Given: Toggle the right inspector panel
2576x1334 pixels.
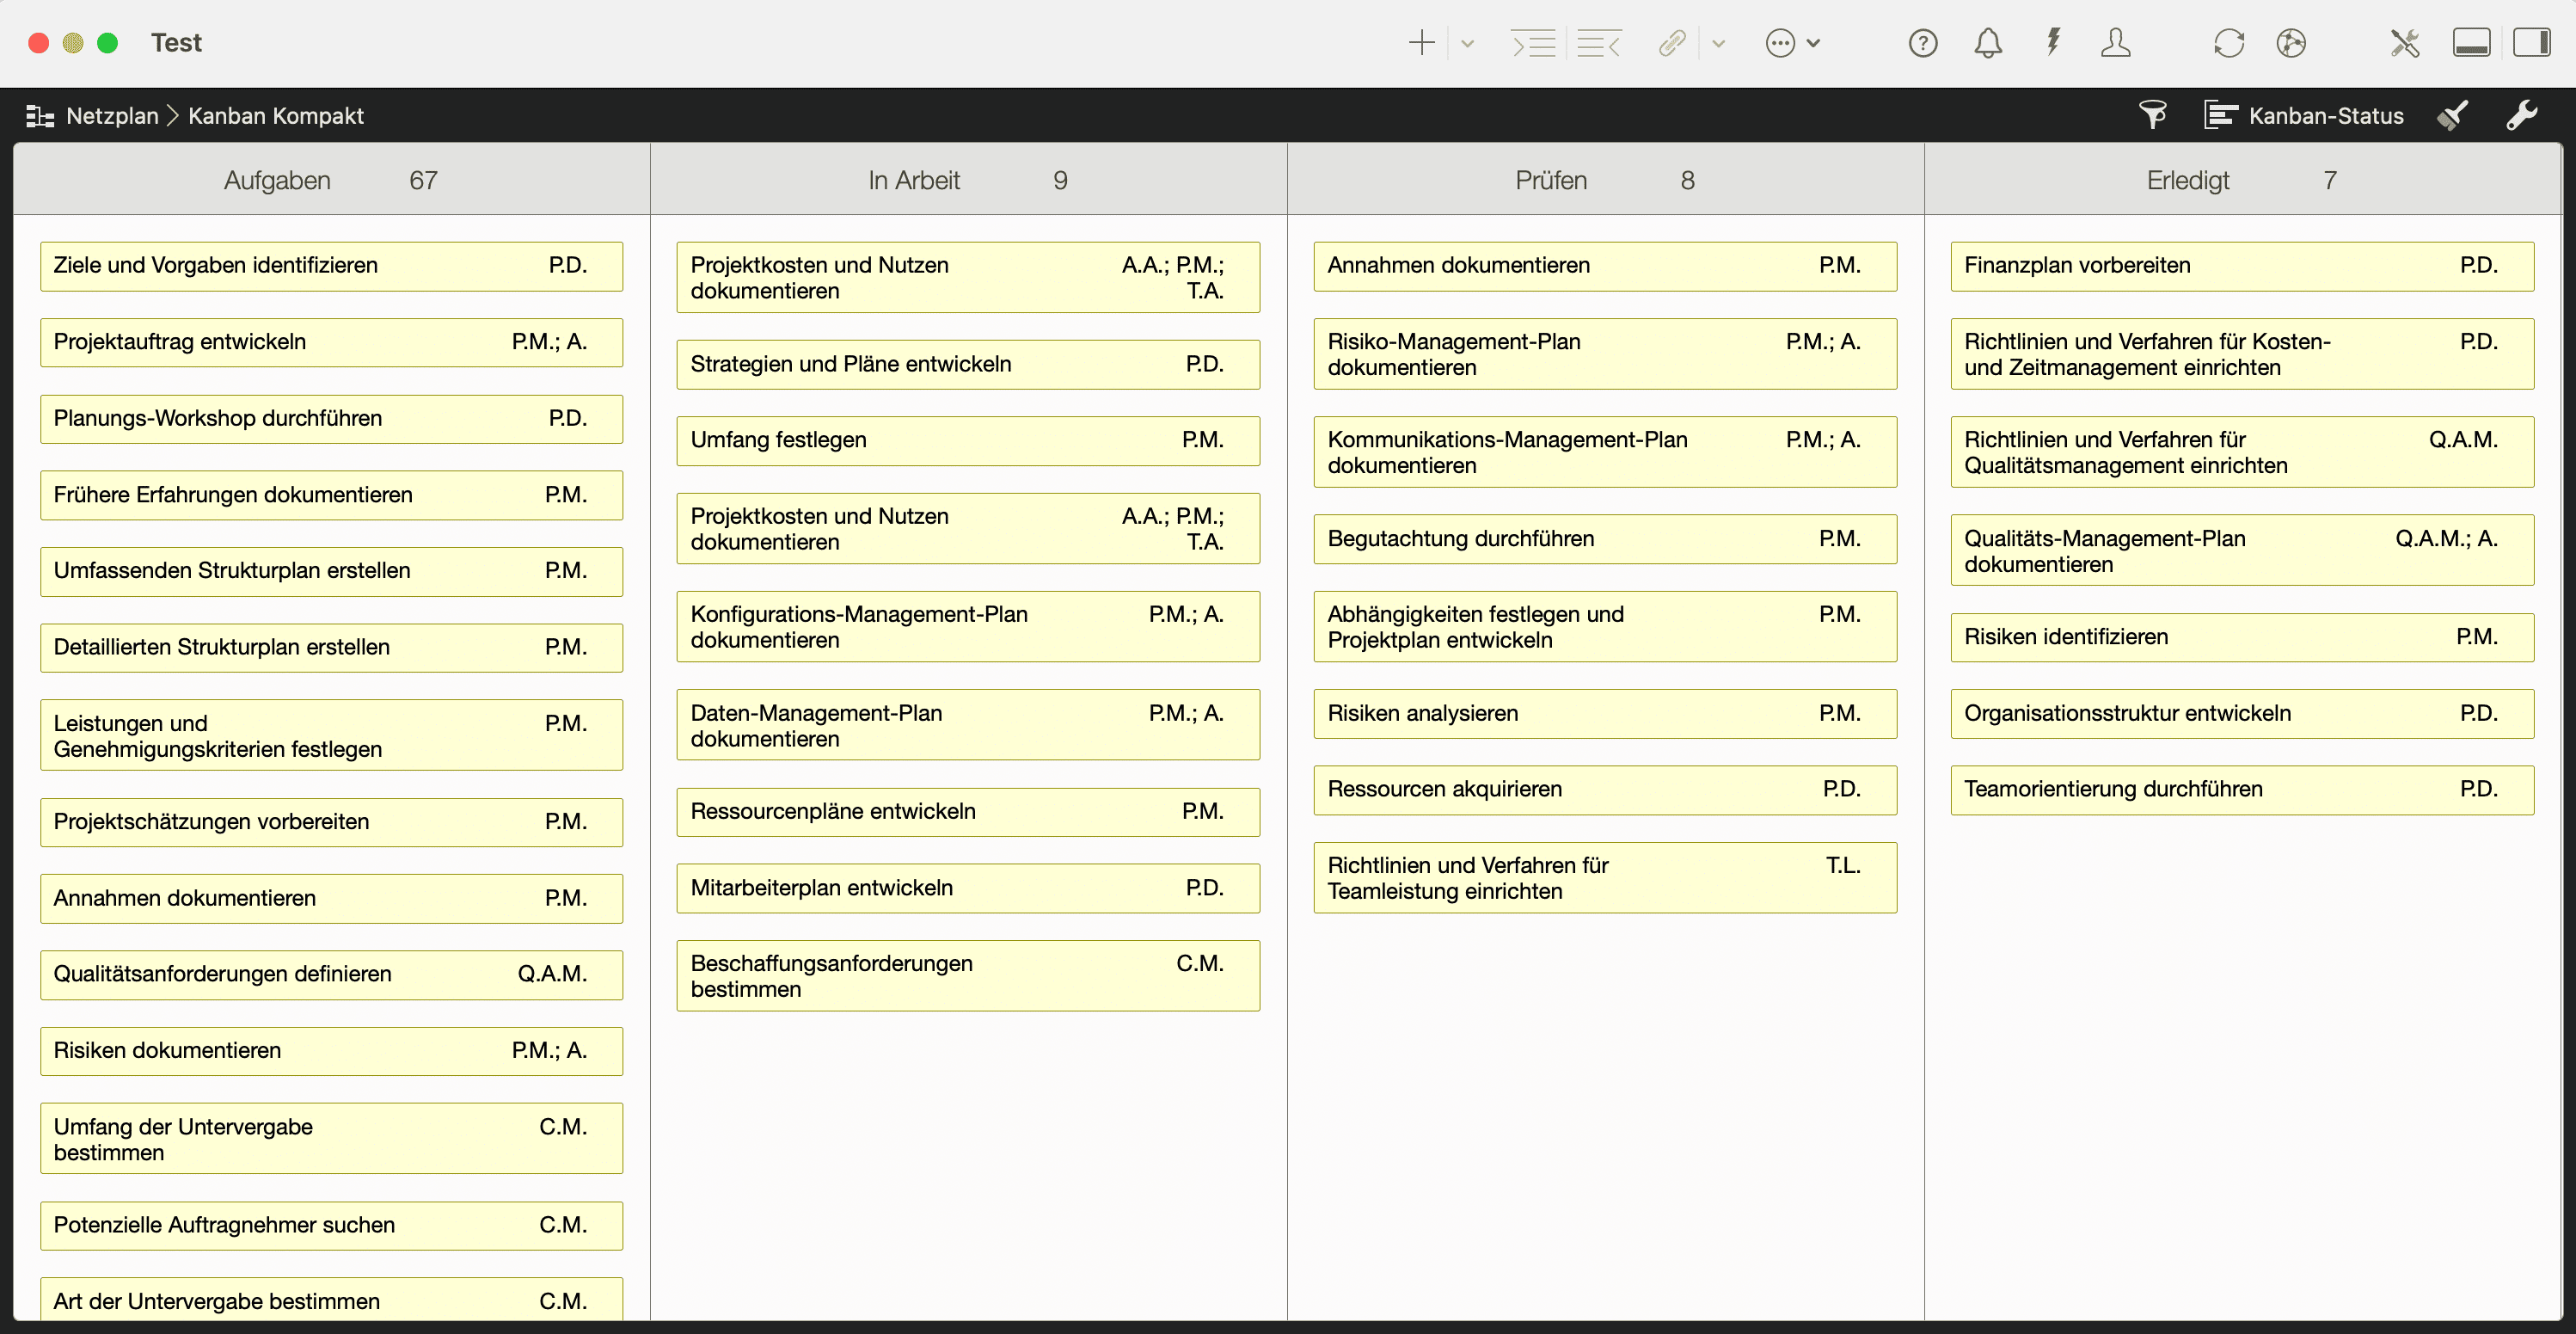Looking at the screenshot, I should tap(2535, 43).
